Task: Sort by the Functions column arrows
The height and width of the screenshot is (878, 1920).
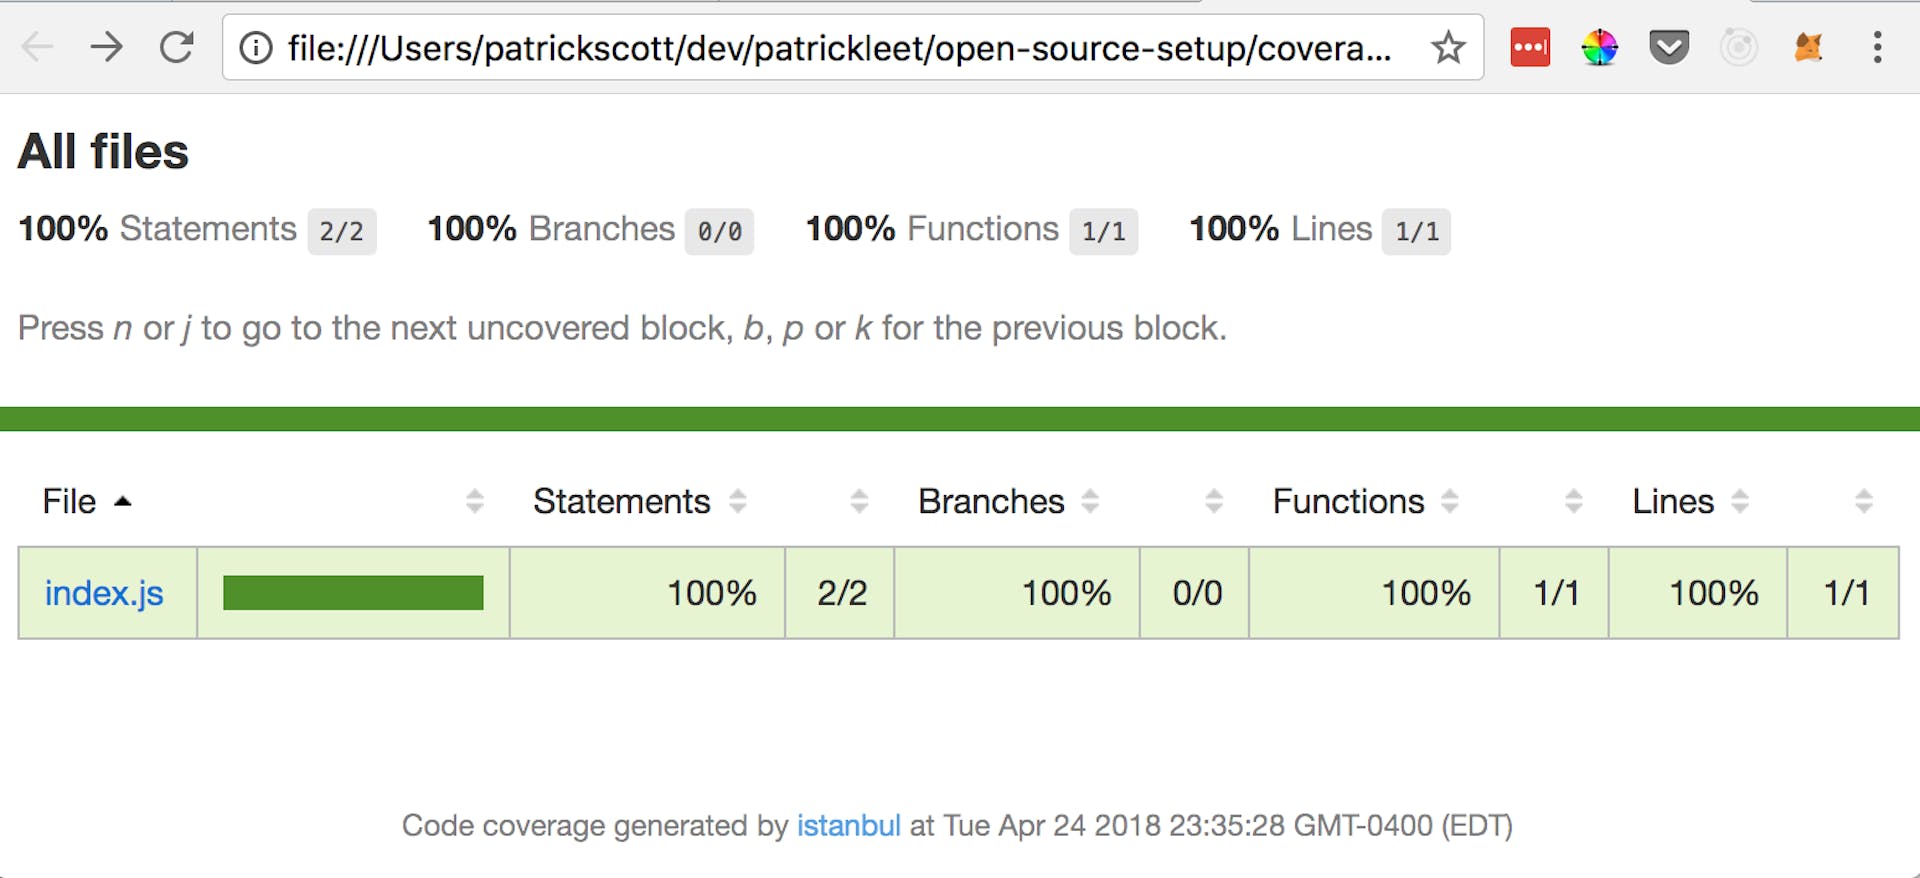Action: pos(1451,501)
